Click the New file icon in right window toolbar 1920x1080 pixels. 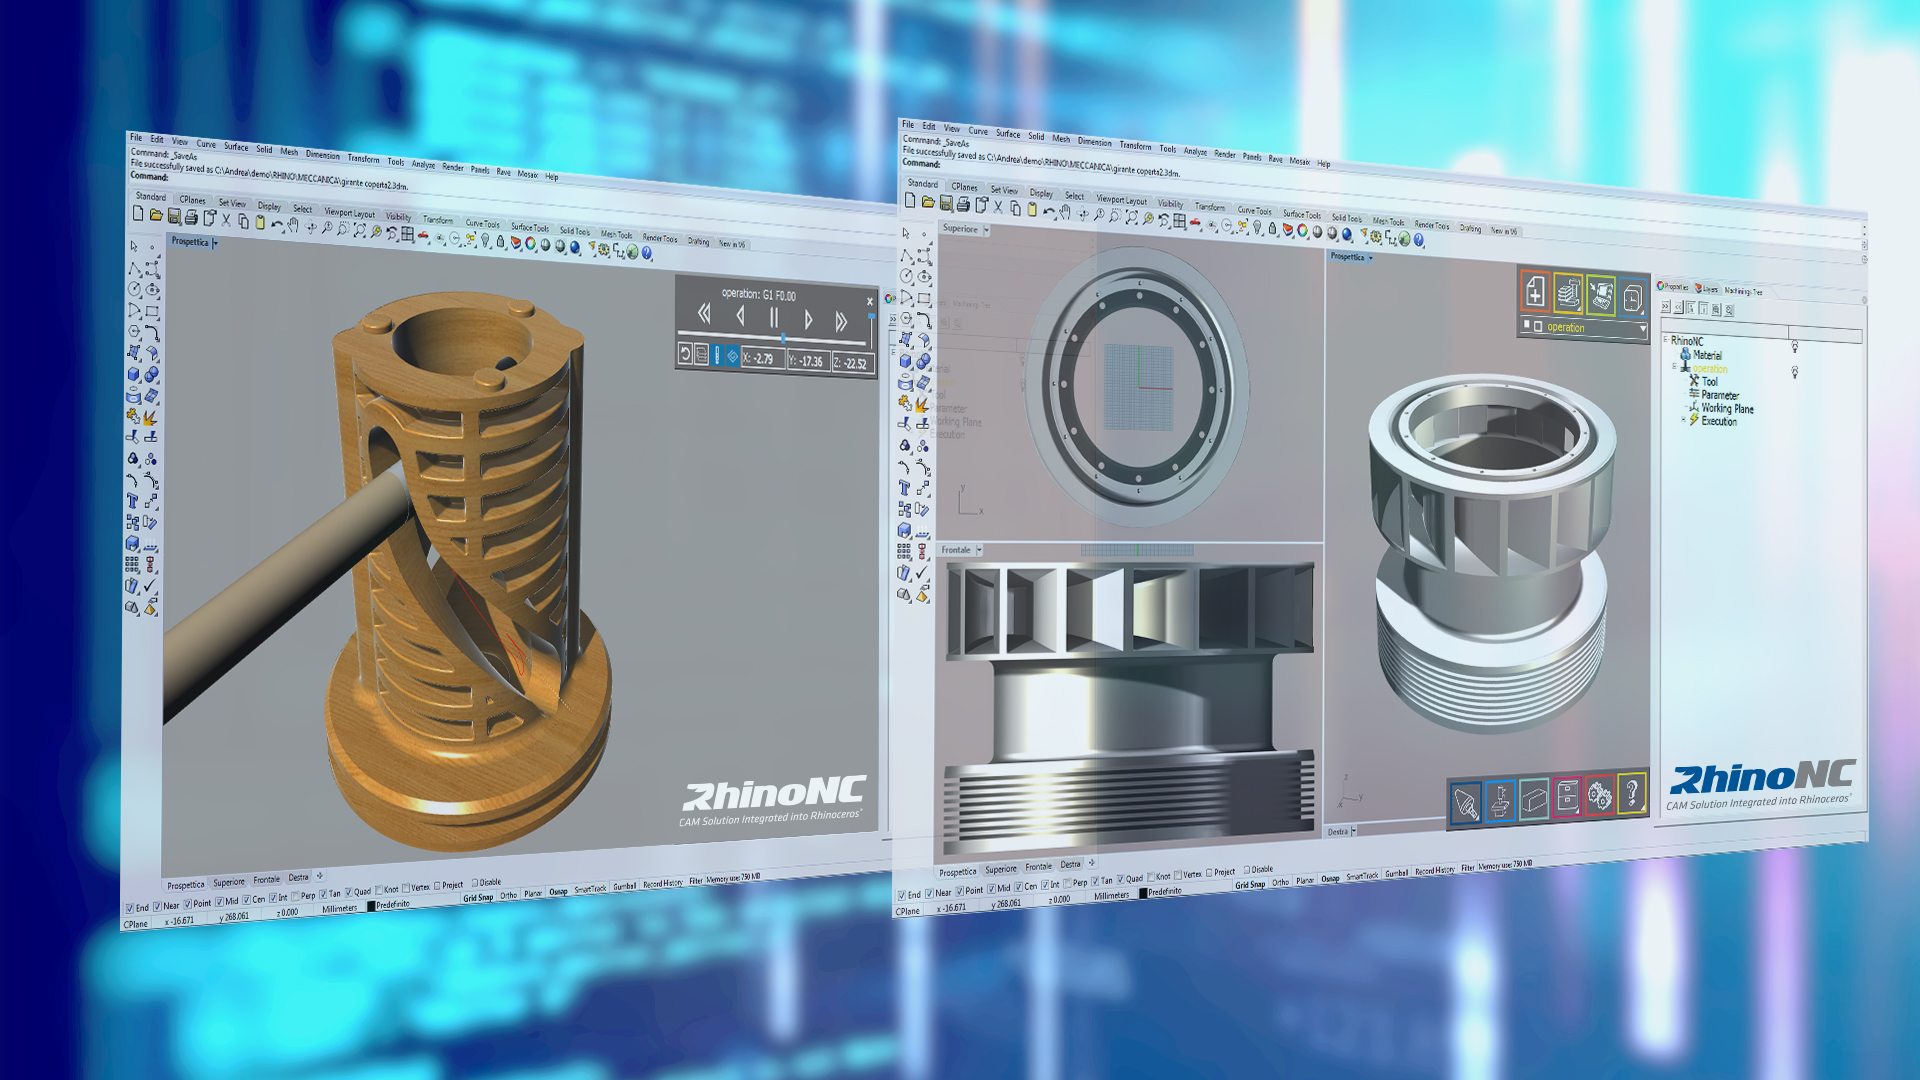click(x=910, y=200)
